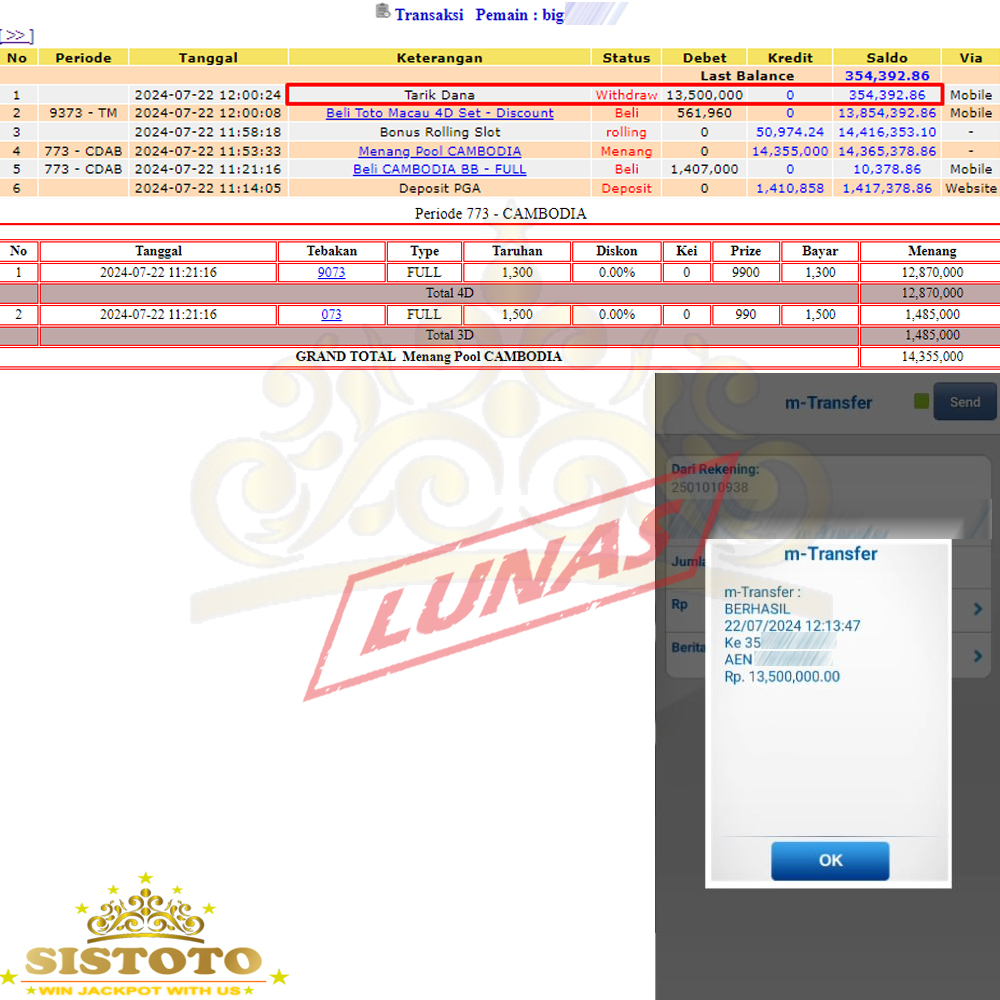Click the 9073 tebakan link
This screenshot has width=1000, height=1000.
click(x=331, y=272)
